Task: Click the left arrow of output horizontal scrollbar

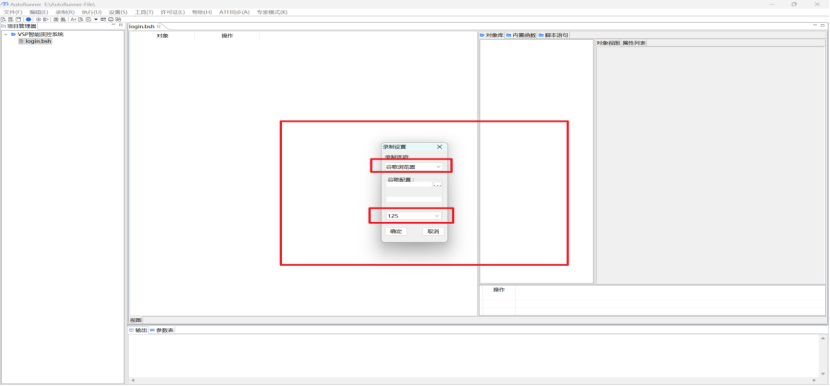Action: tap(132, 380)
